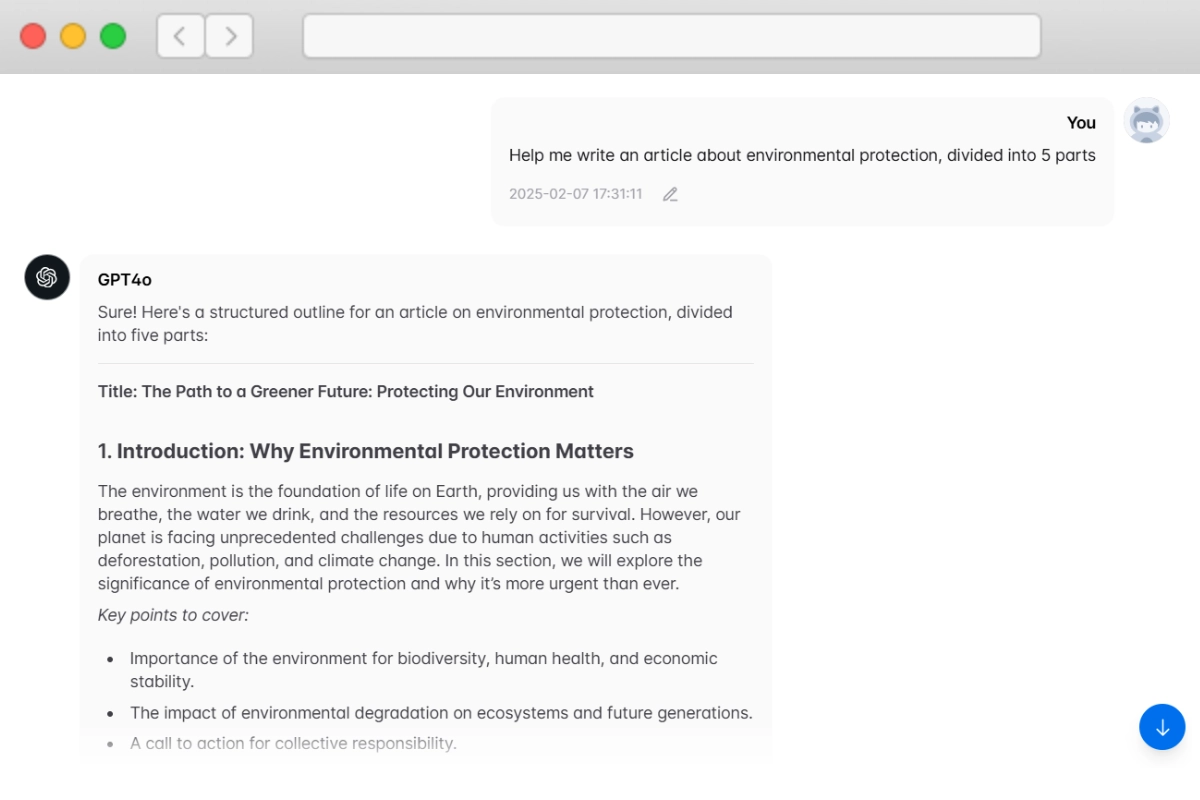Click the bullet about environmental degradation impact
This screenshot has height=800, width=1200.
tap(441, 713)
